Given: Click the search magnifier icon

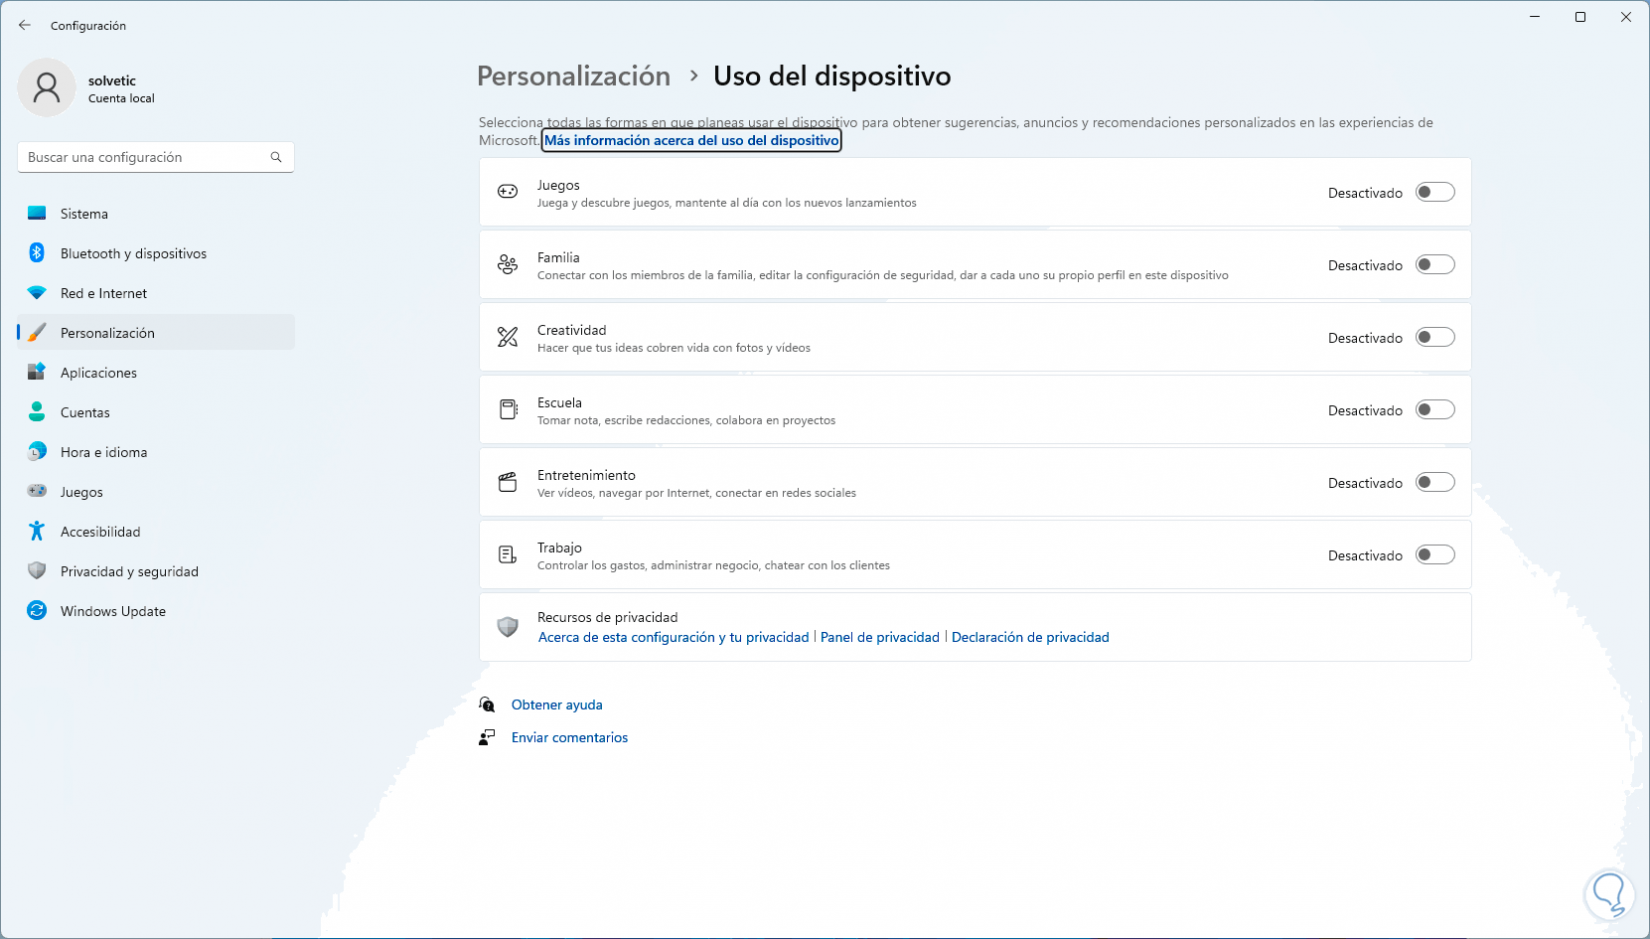Looking at the screenshot, I should coord(276,157).
